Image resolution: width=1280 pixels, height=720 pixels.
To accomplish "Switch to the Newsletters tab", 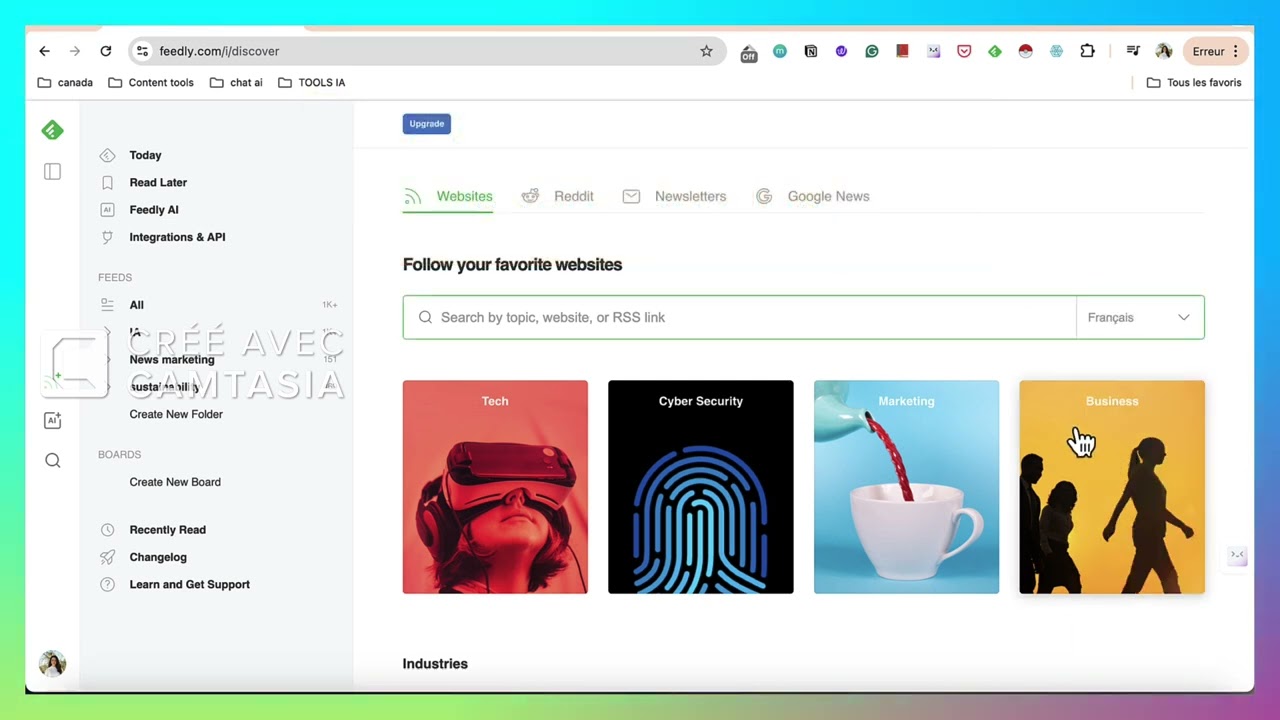I will pos(674,196).
